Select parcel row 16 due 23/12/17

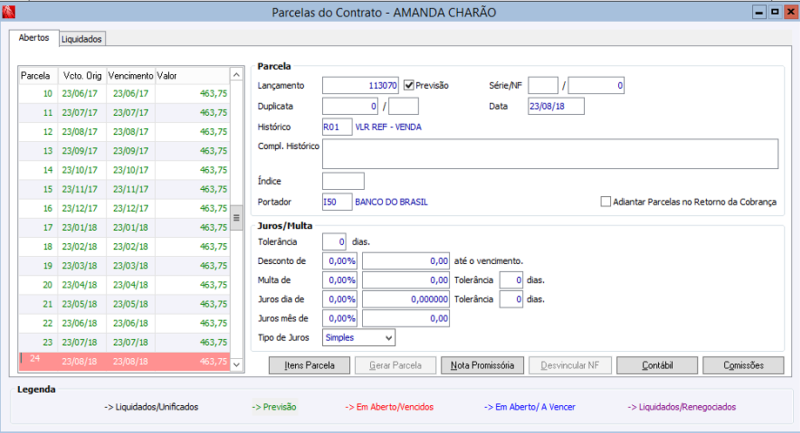124,208
